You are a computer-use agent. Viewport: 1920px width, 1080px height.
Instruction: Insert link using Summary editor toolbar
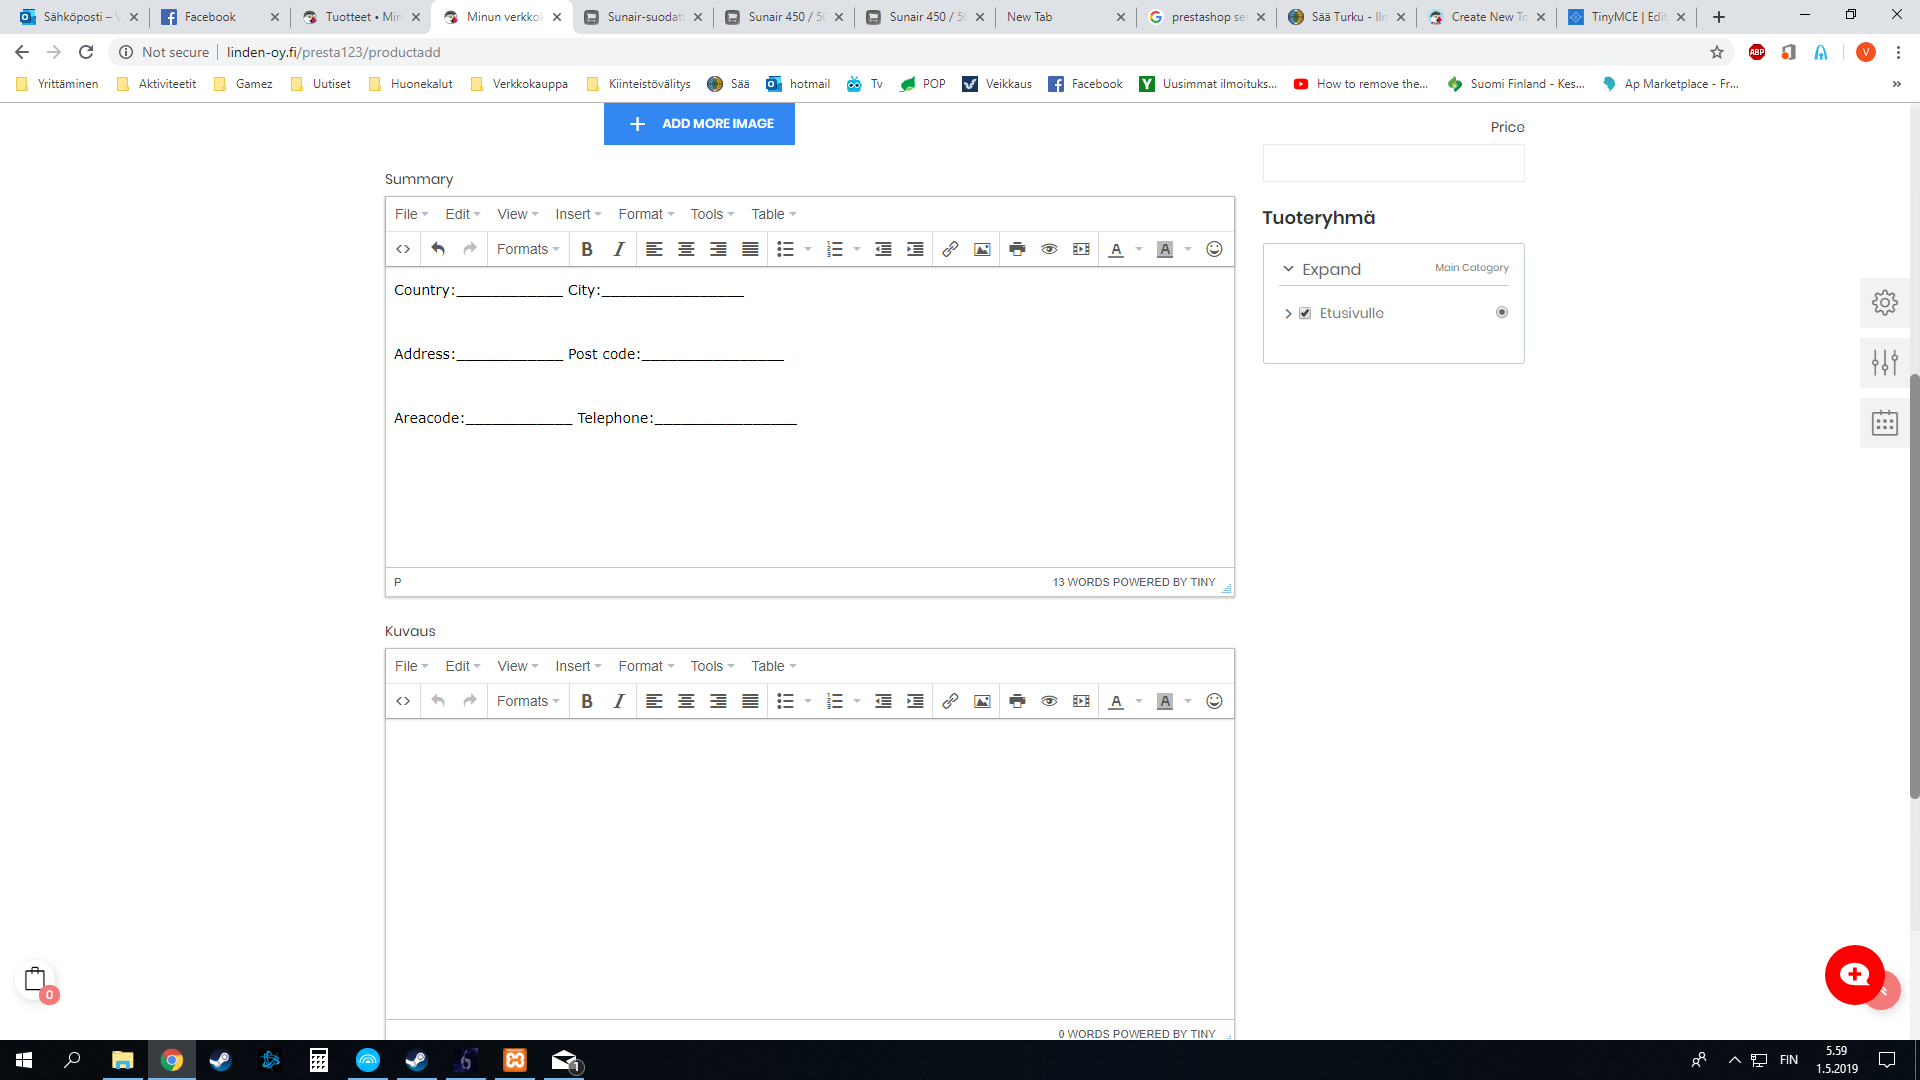point(950,249)
